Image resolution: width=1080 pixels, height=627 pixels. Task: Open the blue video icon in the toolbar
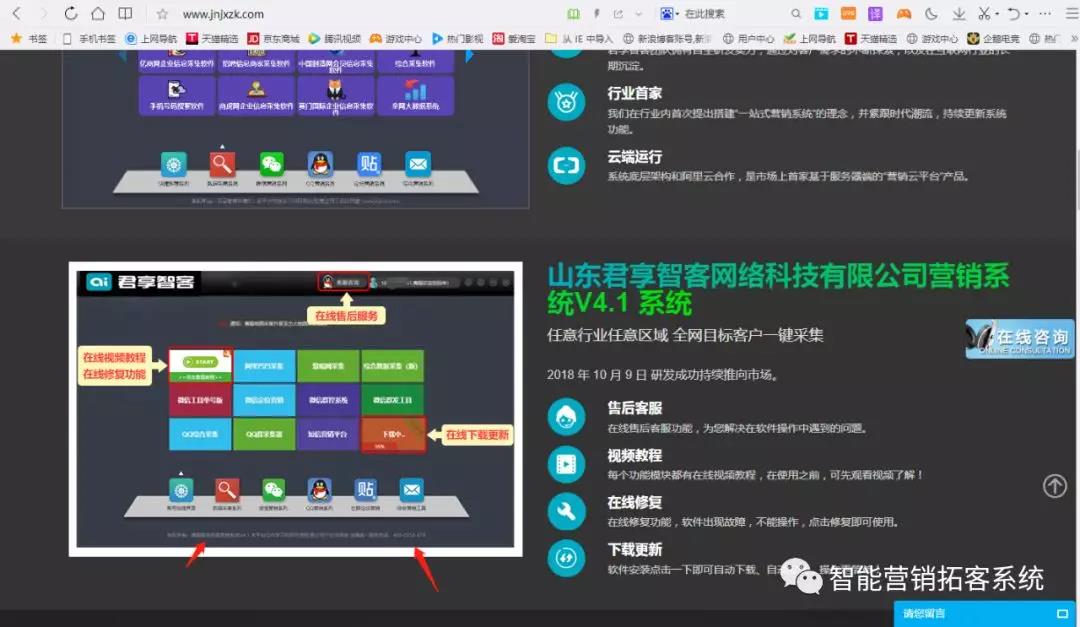[821, 14]
